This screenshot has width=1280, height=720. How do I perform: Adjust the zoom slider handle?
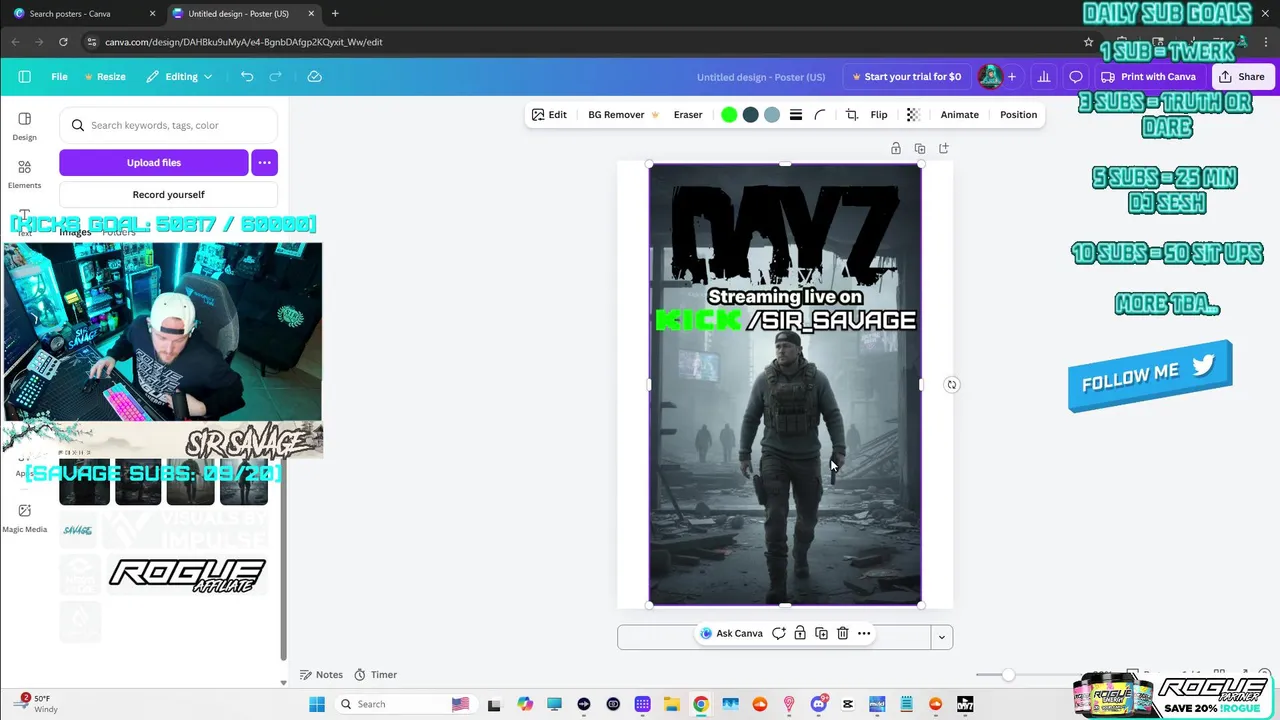[1008, 675]
